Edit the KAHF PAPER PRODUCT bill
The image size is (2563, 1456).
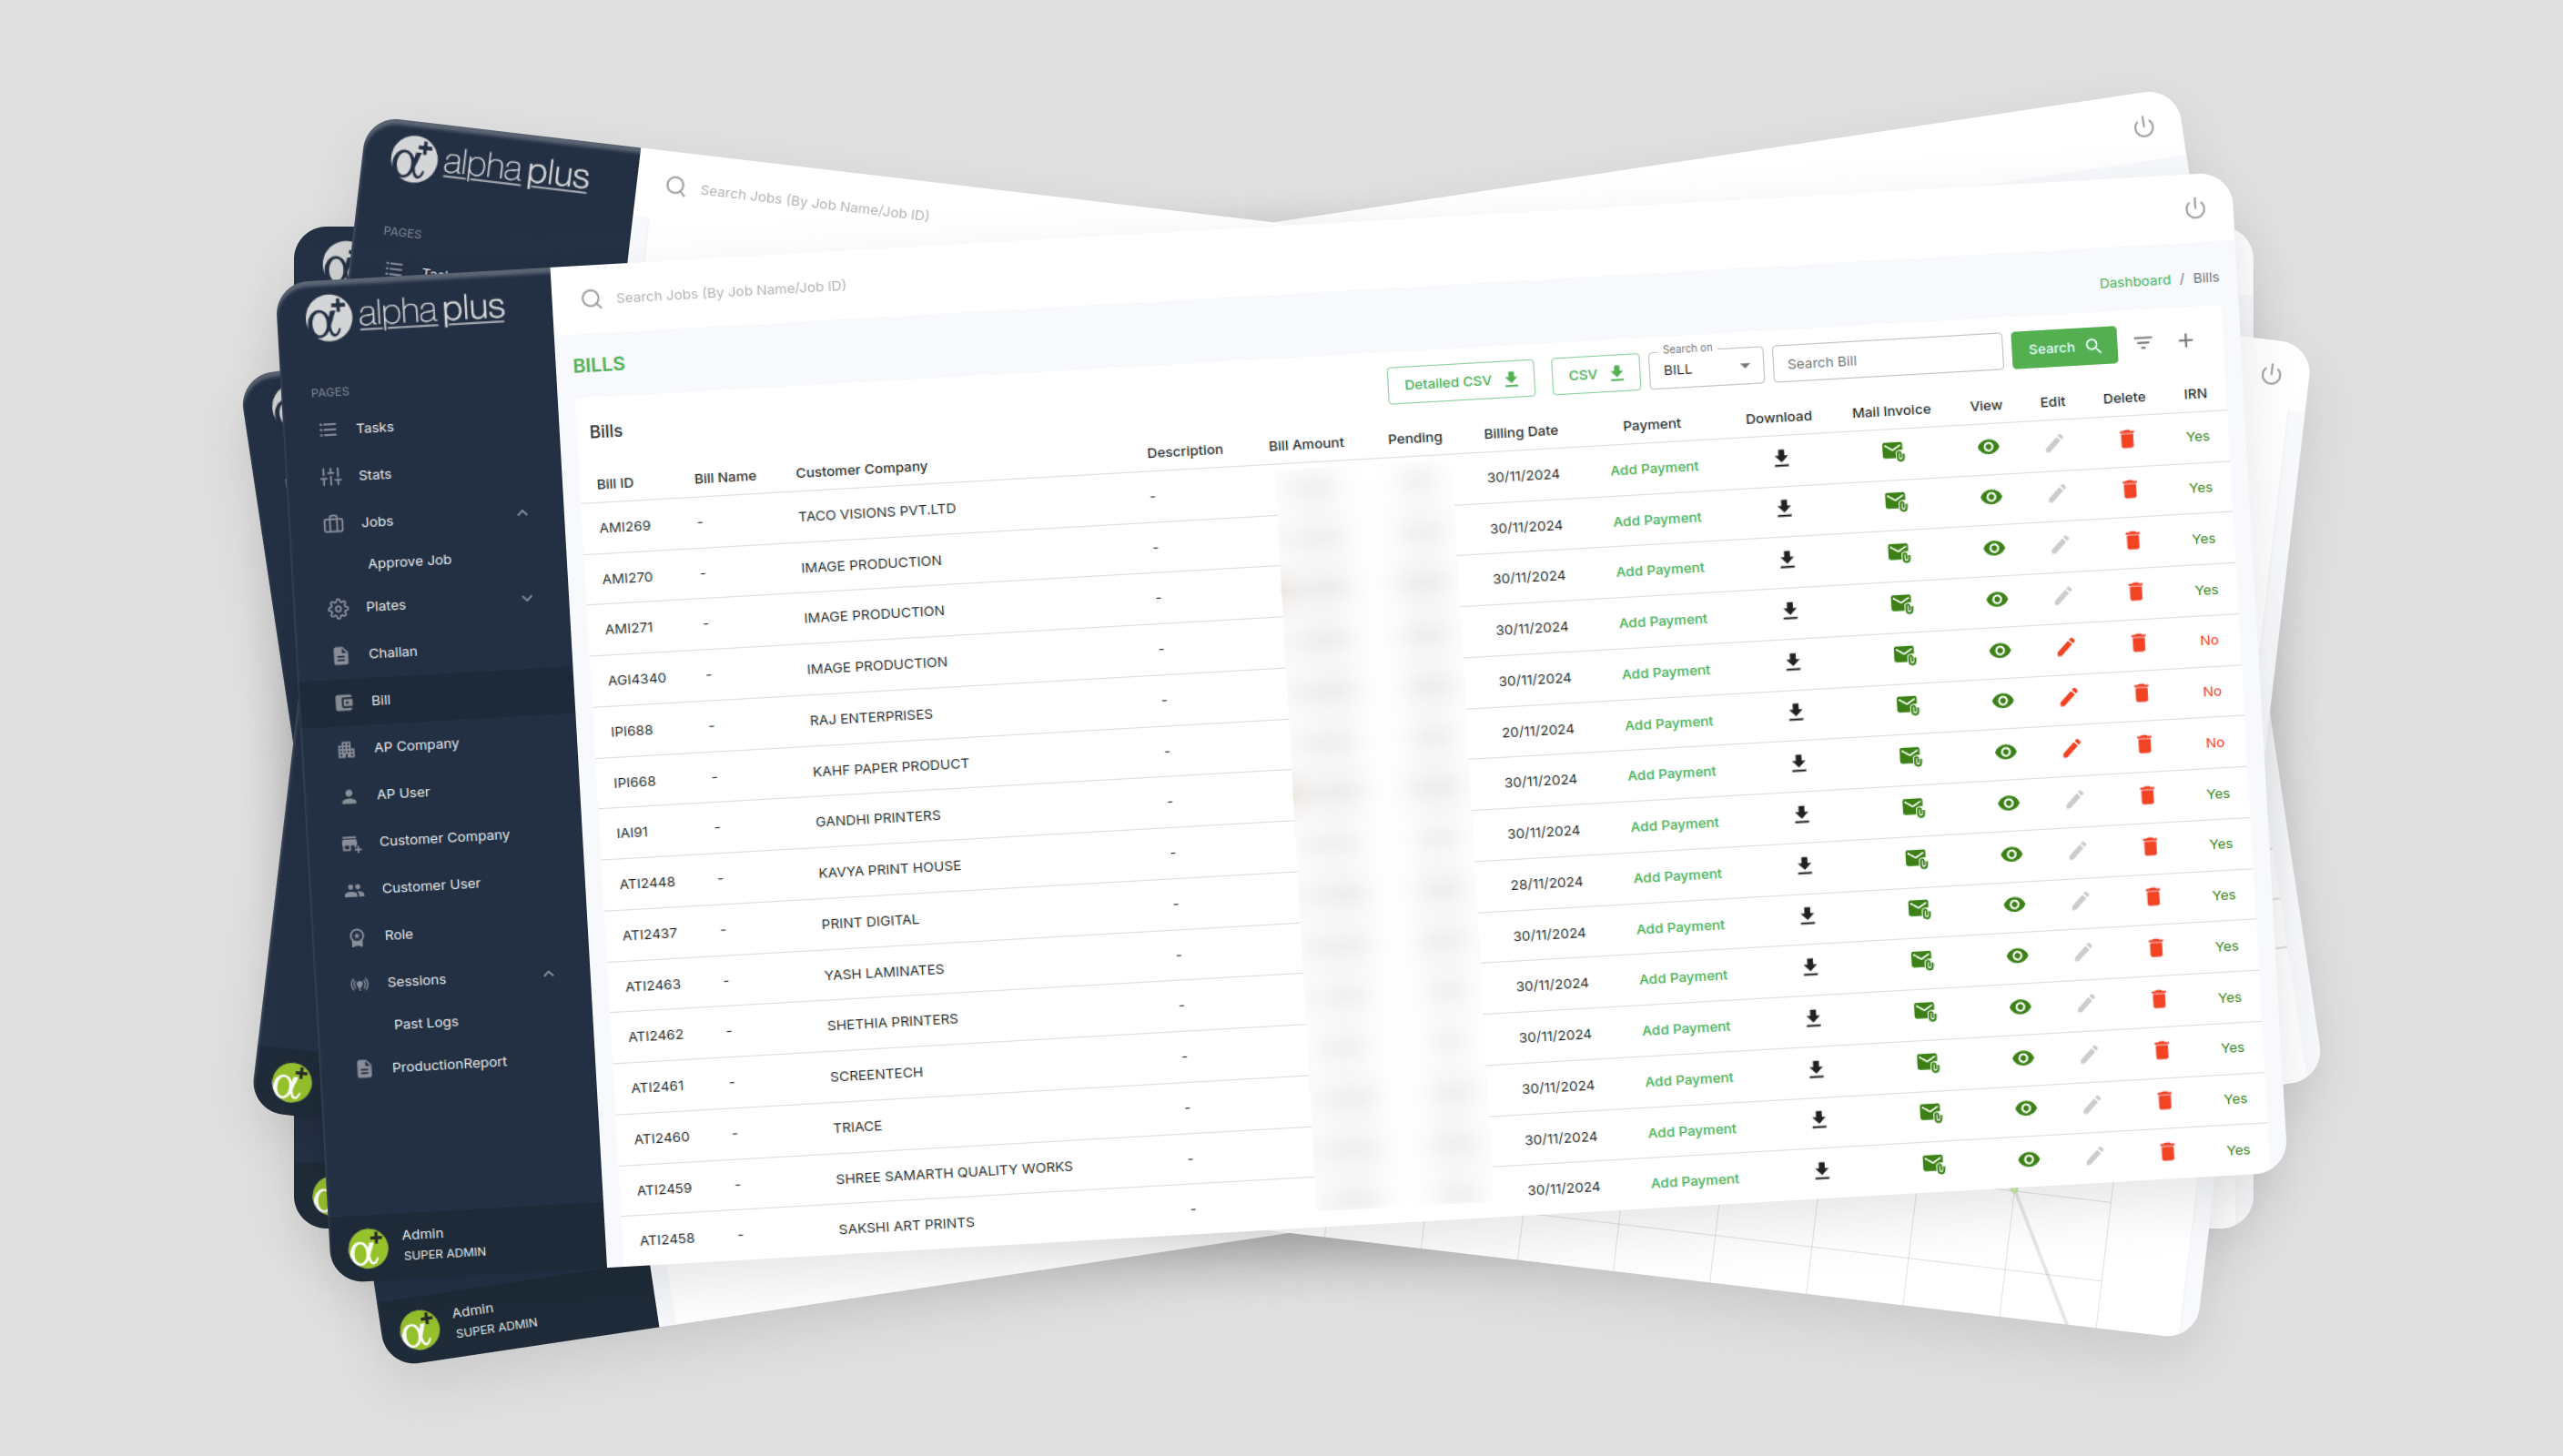(2069, 697)
